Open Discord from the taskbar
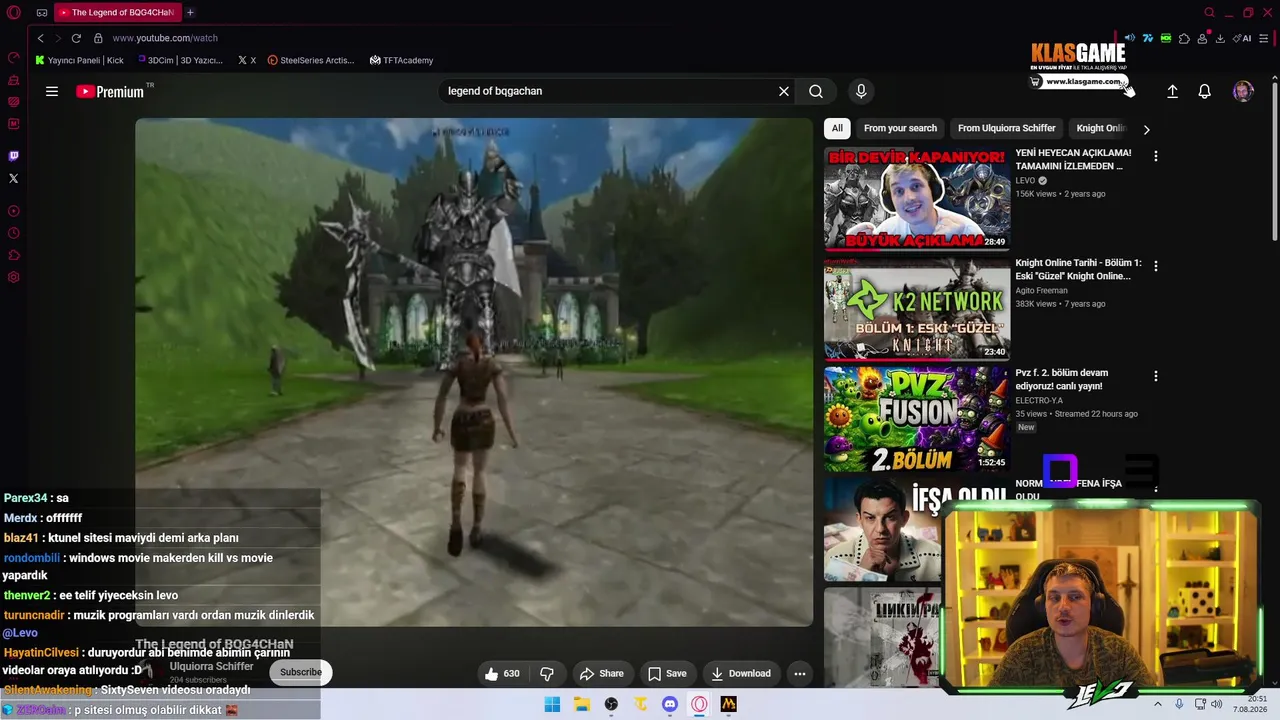This screenshot has width=1280, height=720. pyautogui.click(x=670, y=704)
